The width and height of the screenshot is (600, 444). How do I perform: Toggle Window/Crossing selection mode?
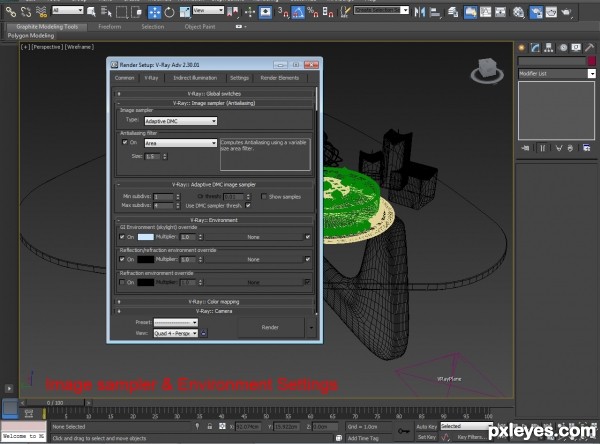point(136,12)
